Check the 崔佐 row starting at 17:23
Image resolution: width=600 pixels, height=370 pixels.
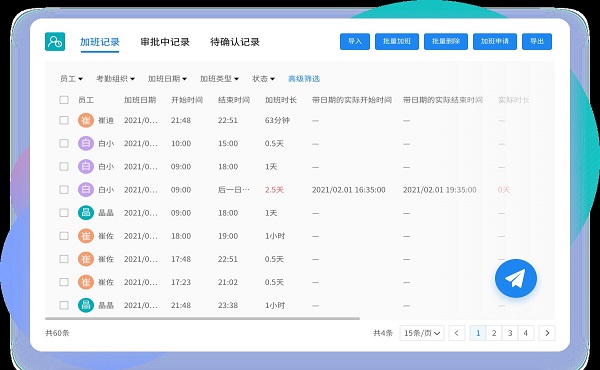click(64, 282)
